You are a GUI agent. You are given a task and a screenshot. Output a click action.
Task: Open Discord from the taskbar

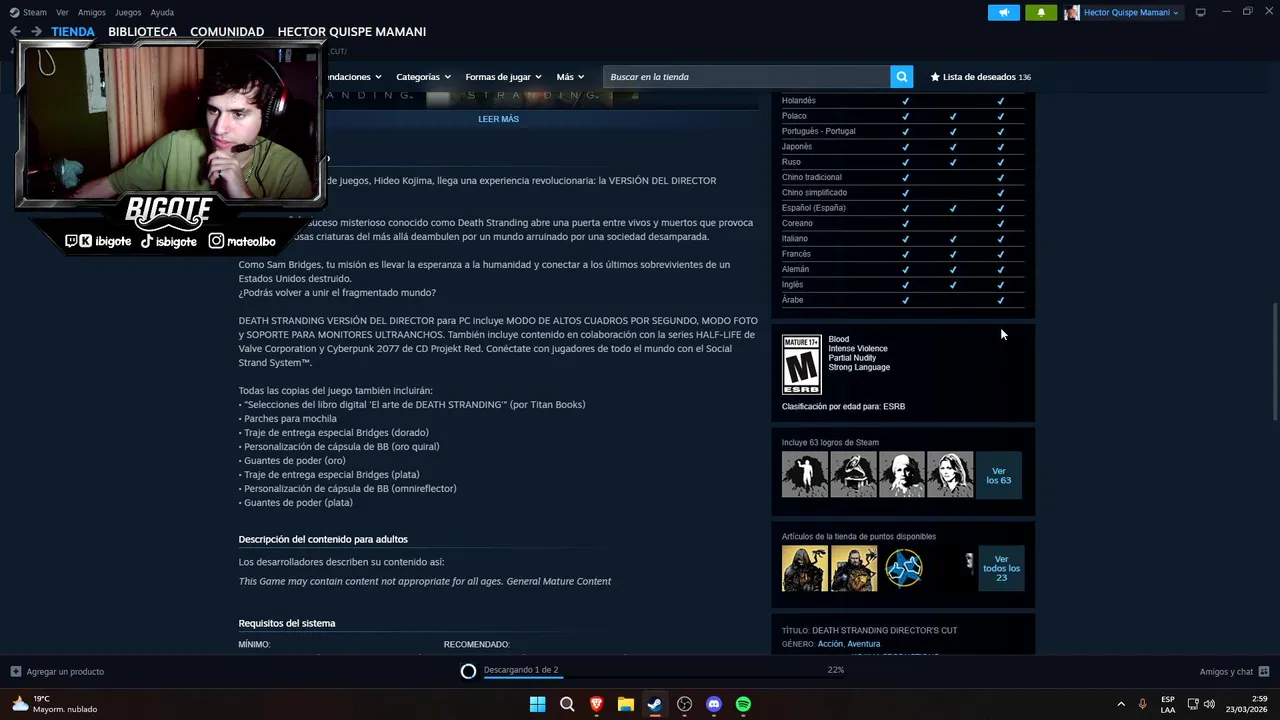(714, 704)
